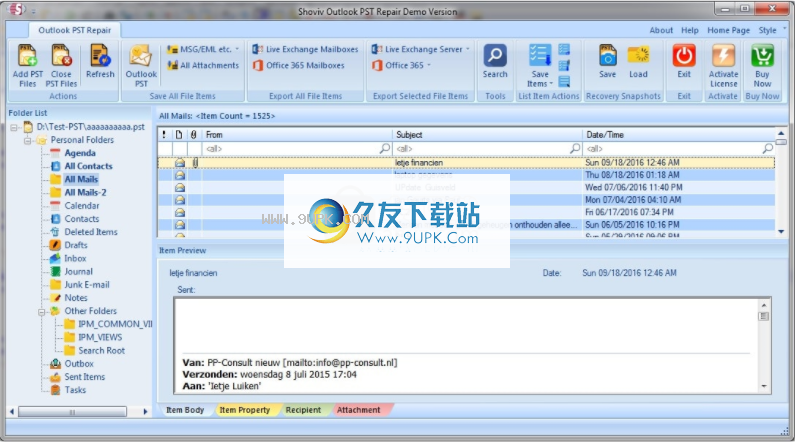This screenshot has width=795, height=443.
Task: Open the Style menu
Action: click(767, 30)
